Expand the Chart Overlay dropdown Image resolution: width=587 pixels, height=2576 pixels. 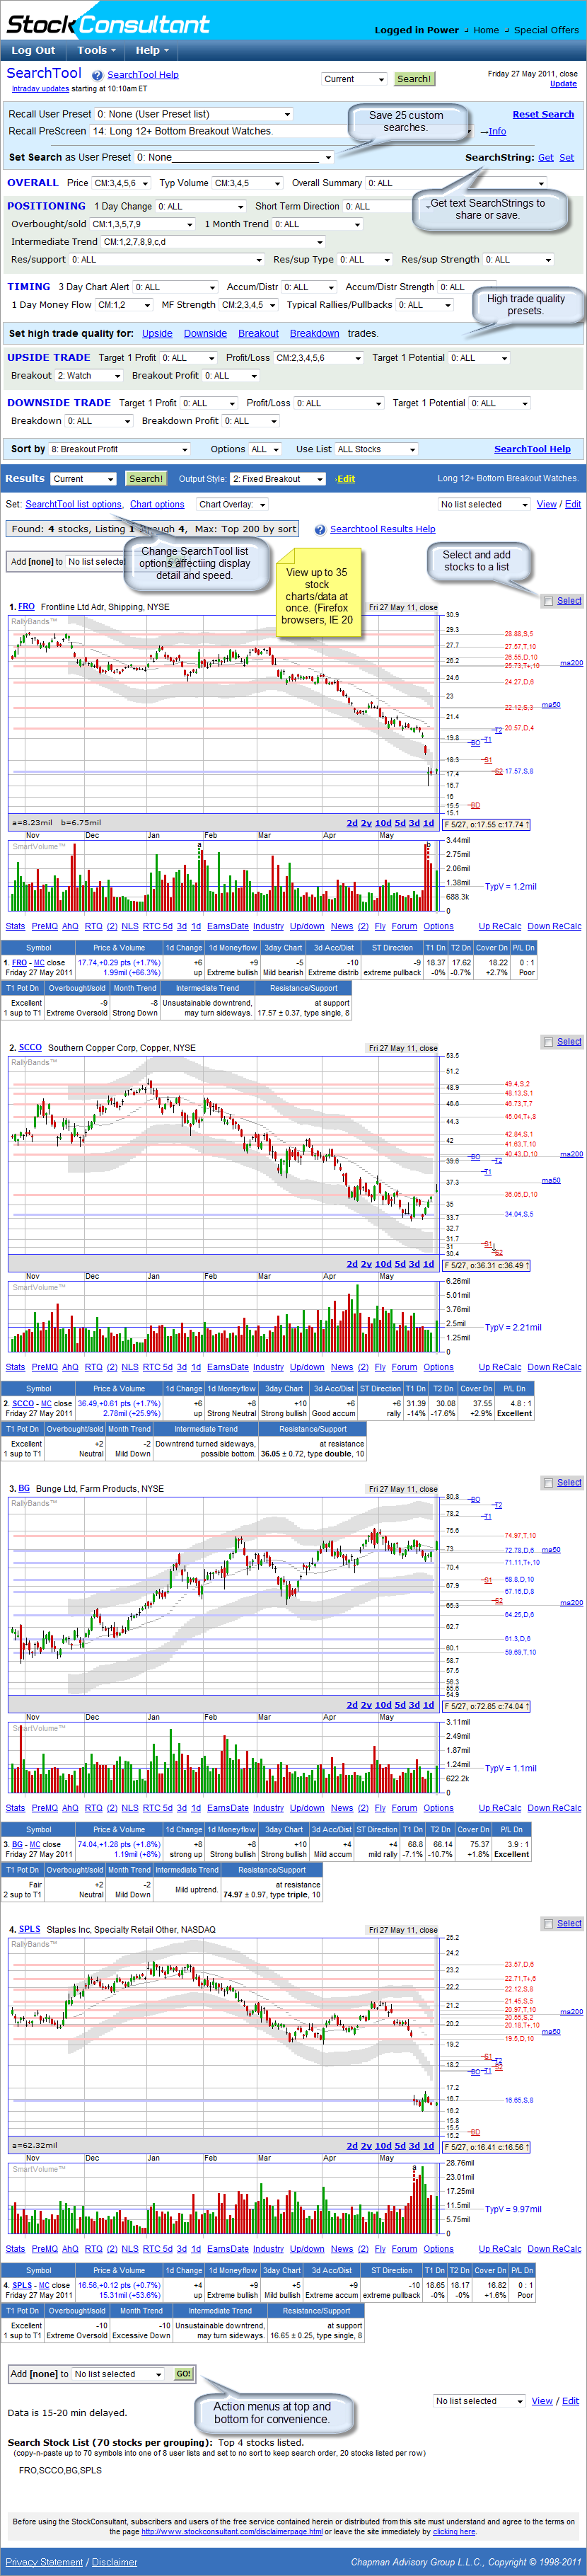(233, 505)
